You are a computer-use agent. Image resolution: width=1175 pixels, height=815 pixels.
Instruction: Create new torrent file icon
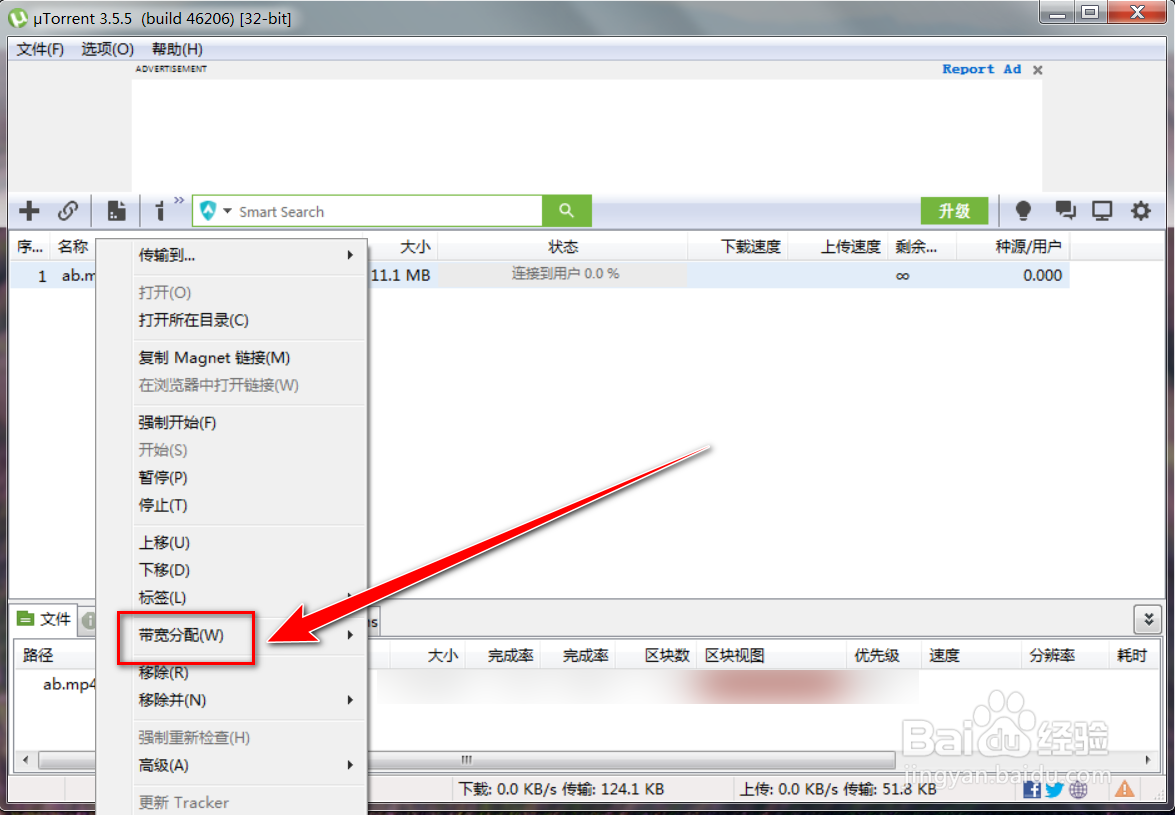coord(116,211)
